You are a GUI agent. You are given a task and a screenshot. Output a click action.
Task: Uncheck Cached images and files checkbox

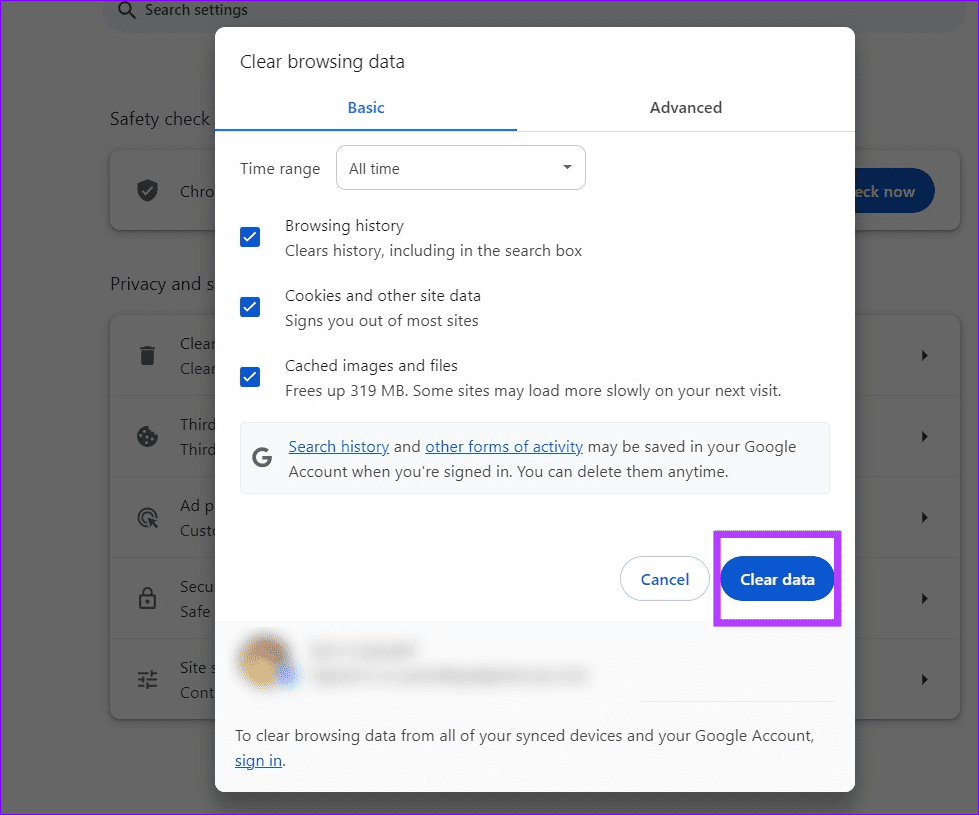point(250,377)
